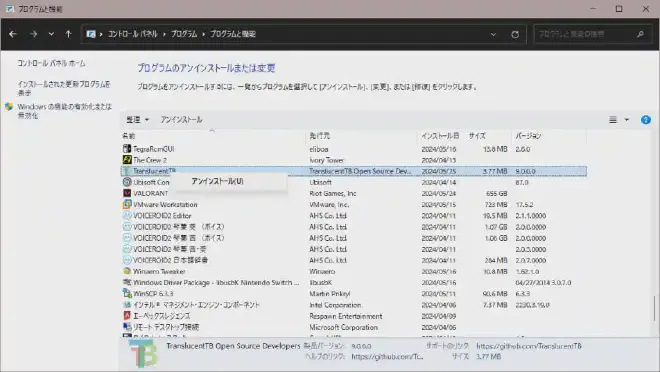Viewport: 660px width, 372px height.
Task: Click The Crew 2 icon
Action: (127, 160)
